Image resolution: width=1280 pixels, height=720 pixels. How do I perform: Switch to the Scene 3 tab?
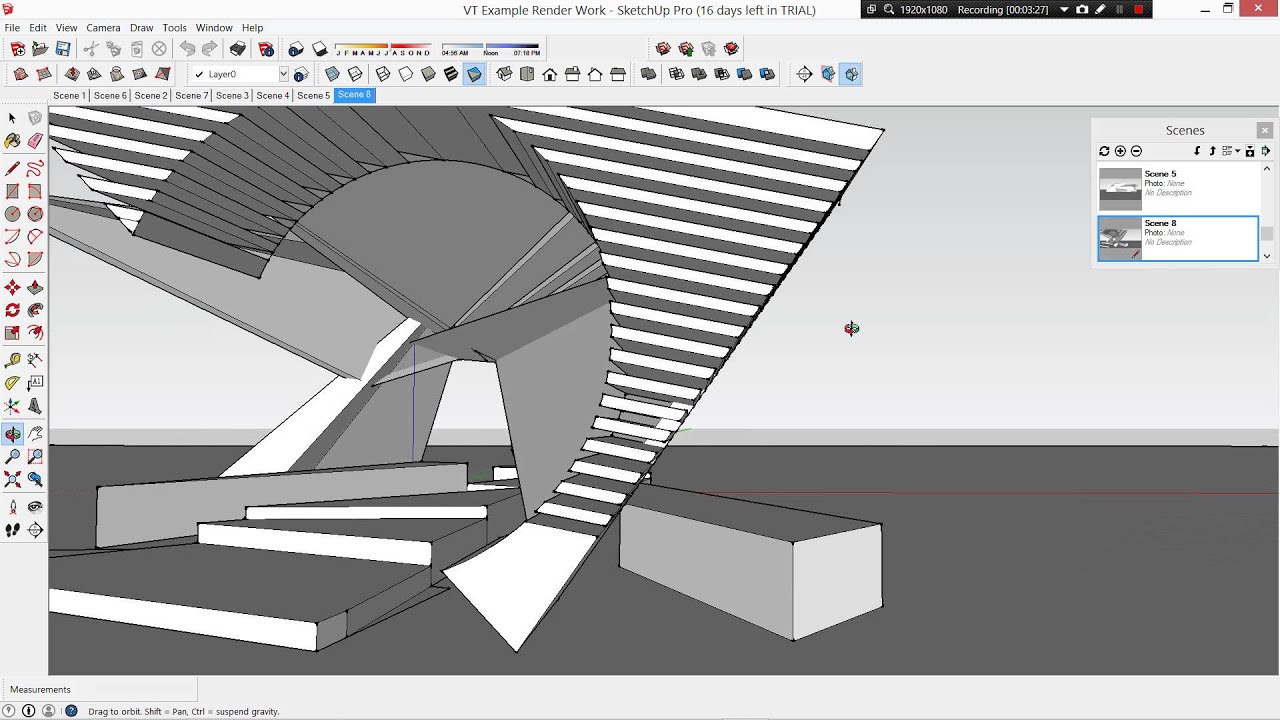point(232,96)
